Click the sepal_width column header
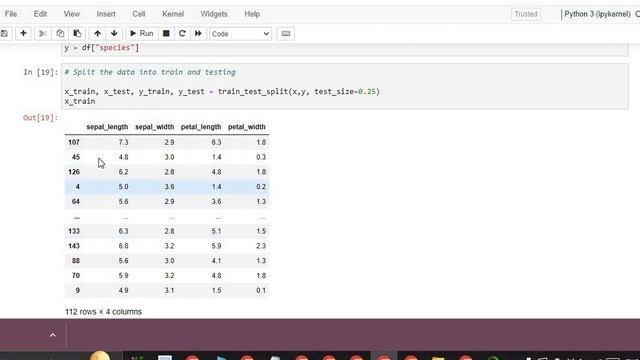 [154, 127]
